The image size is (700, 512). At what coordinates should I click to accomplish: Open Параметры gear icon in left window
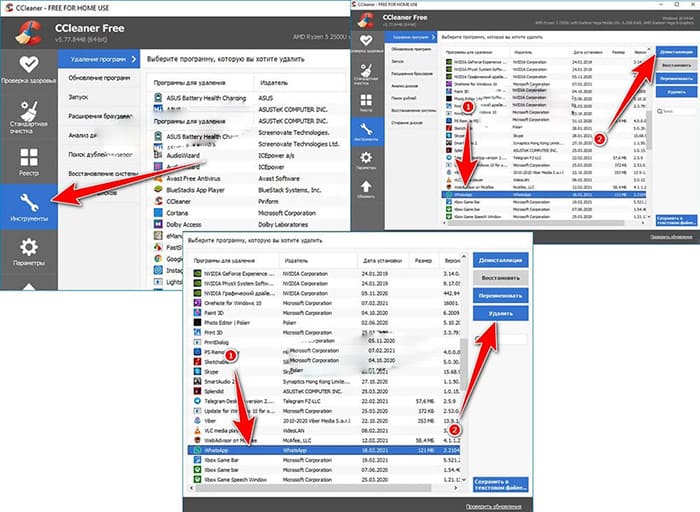point(29,247)
